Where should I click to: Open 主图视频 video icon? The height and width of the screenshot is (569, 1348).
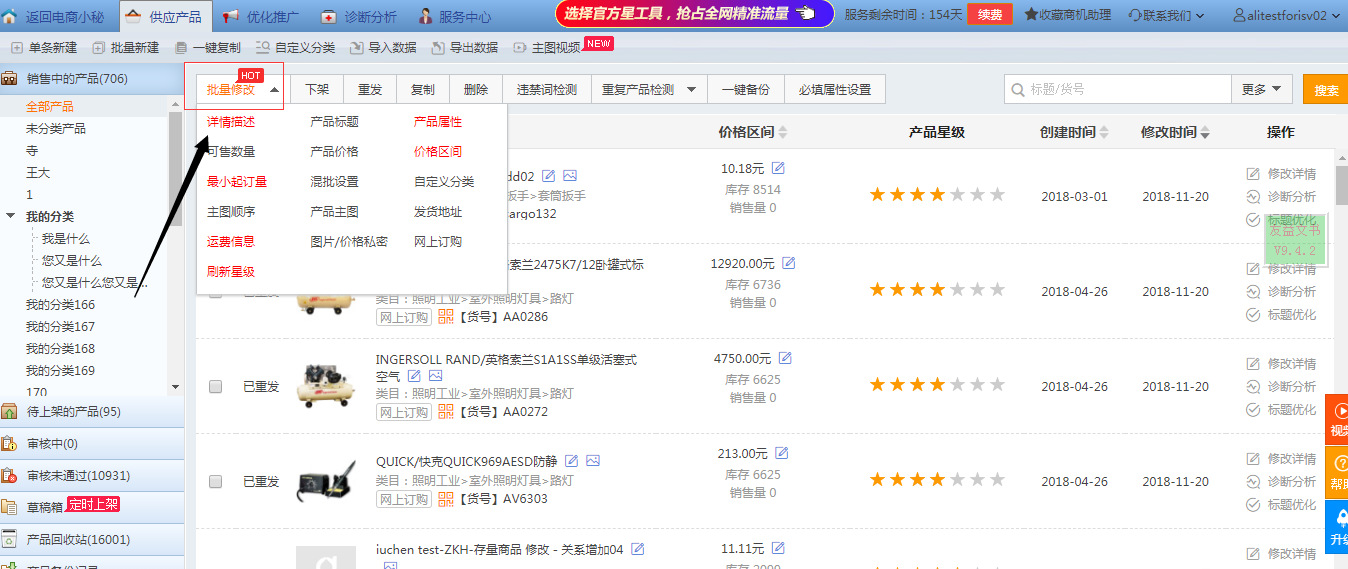(519, 47)
